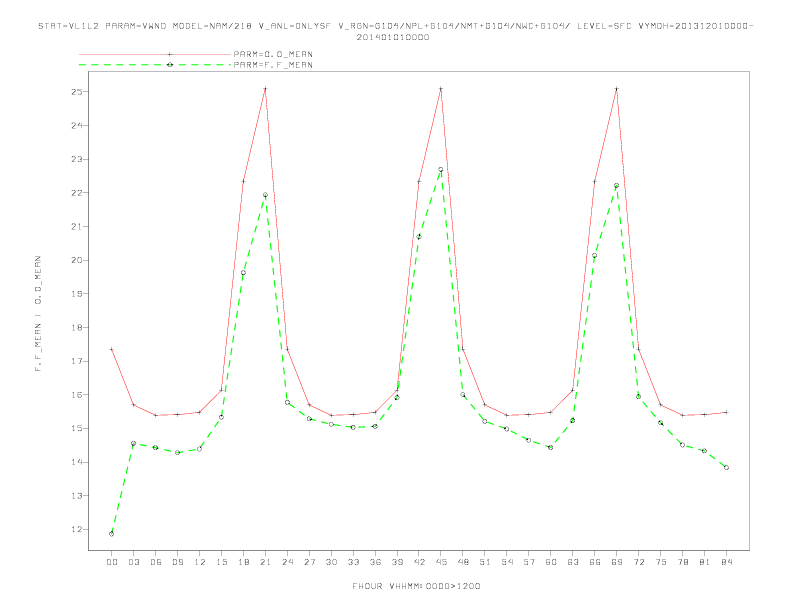
Task: Click y-axis tick label 20
Action: [x=77, y=260]
